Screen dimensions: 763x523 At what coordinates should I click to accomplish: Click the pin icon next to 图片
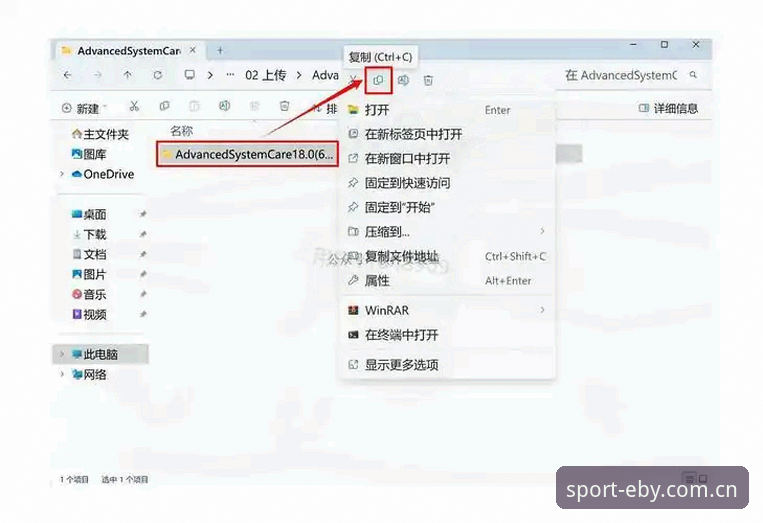pyautogui.click(x=143, y=274)
